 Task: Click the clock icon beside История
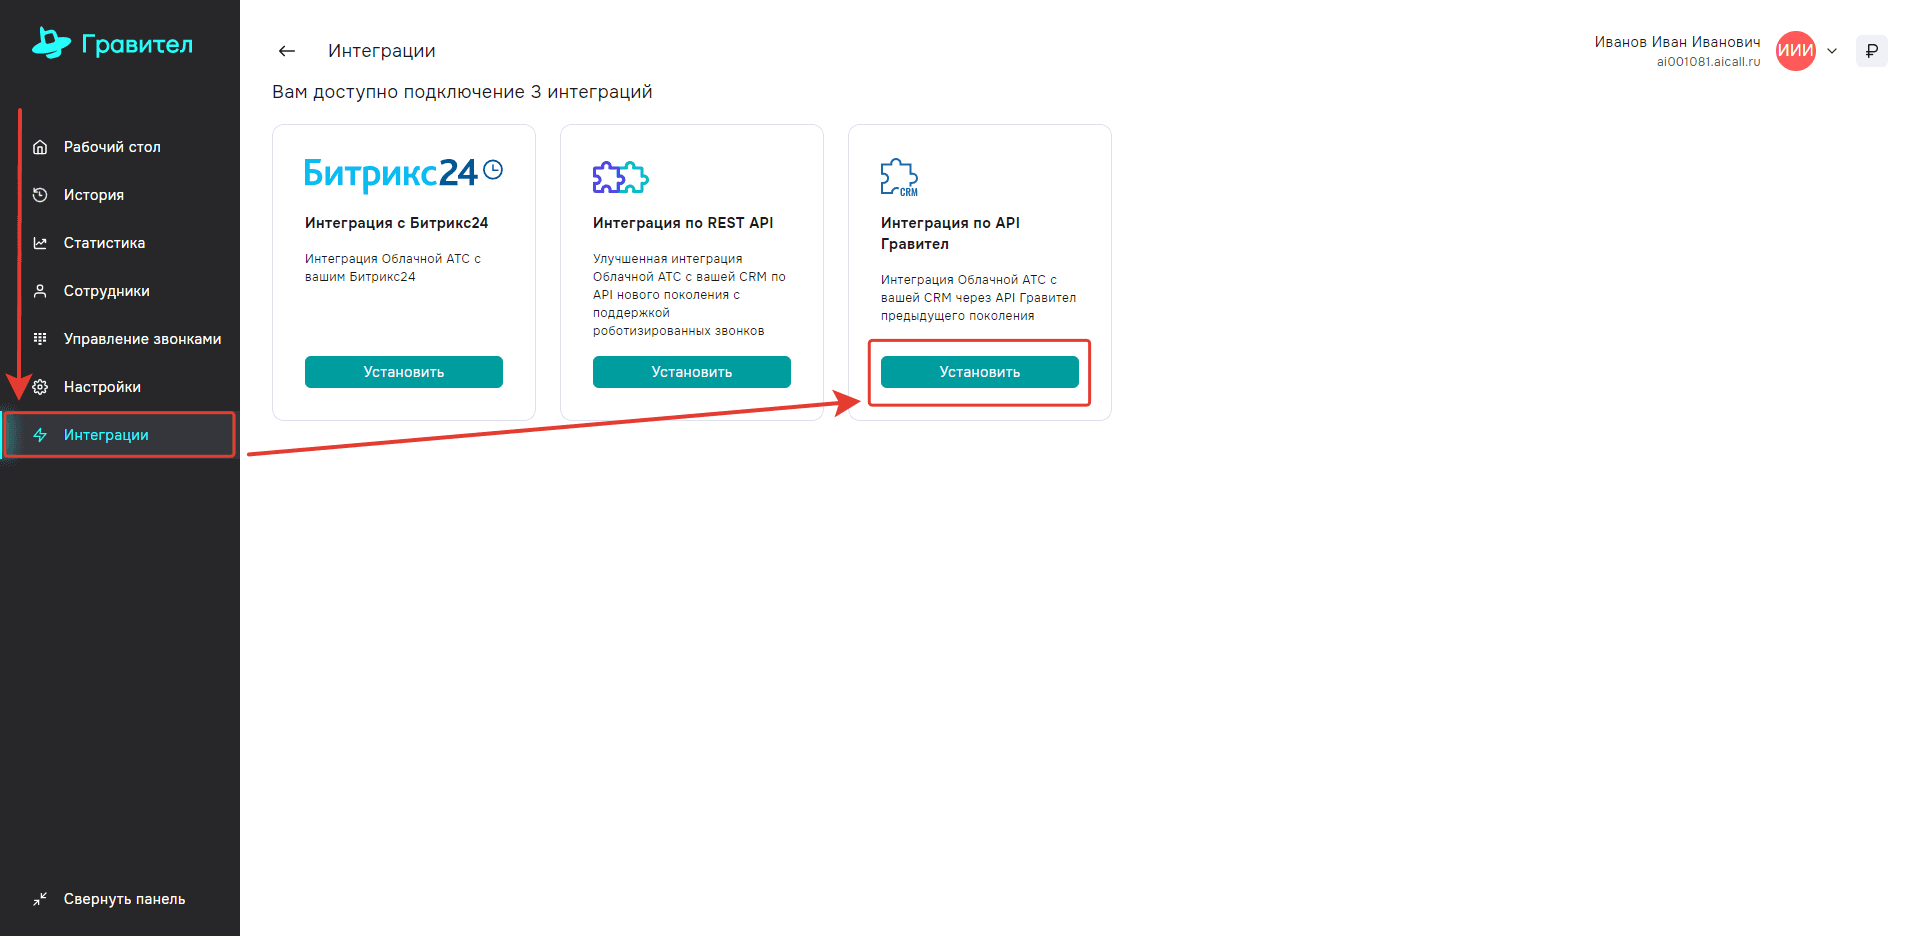pos(40,195)
